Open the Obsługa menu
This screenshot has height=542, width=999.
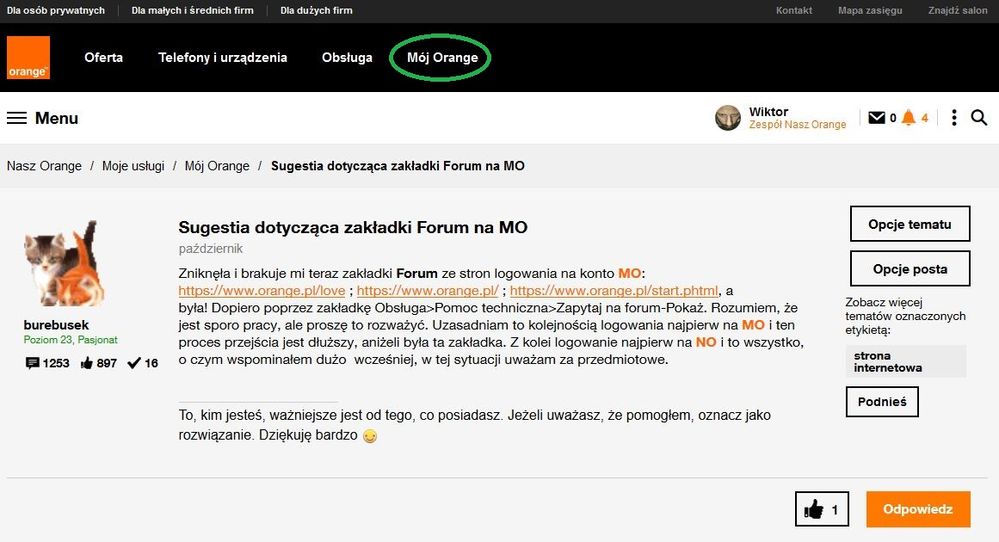(x=347, y=57)
